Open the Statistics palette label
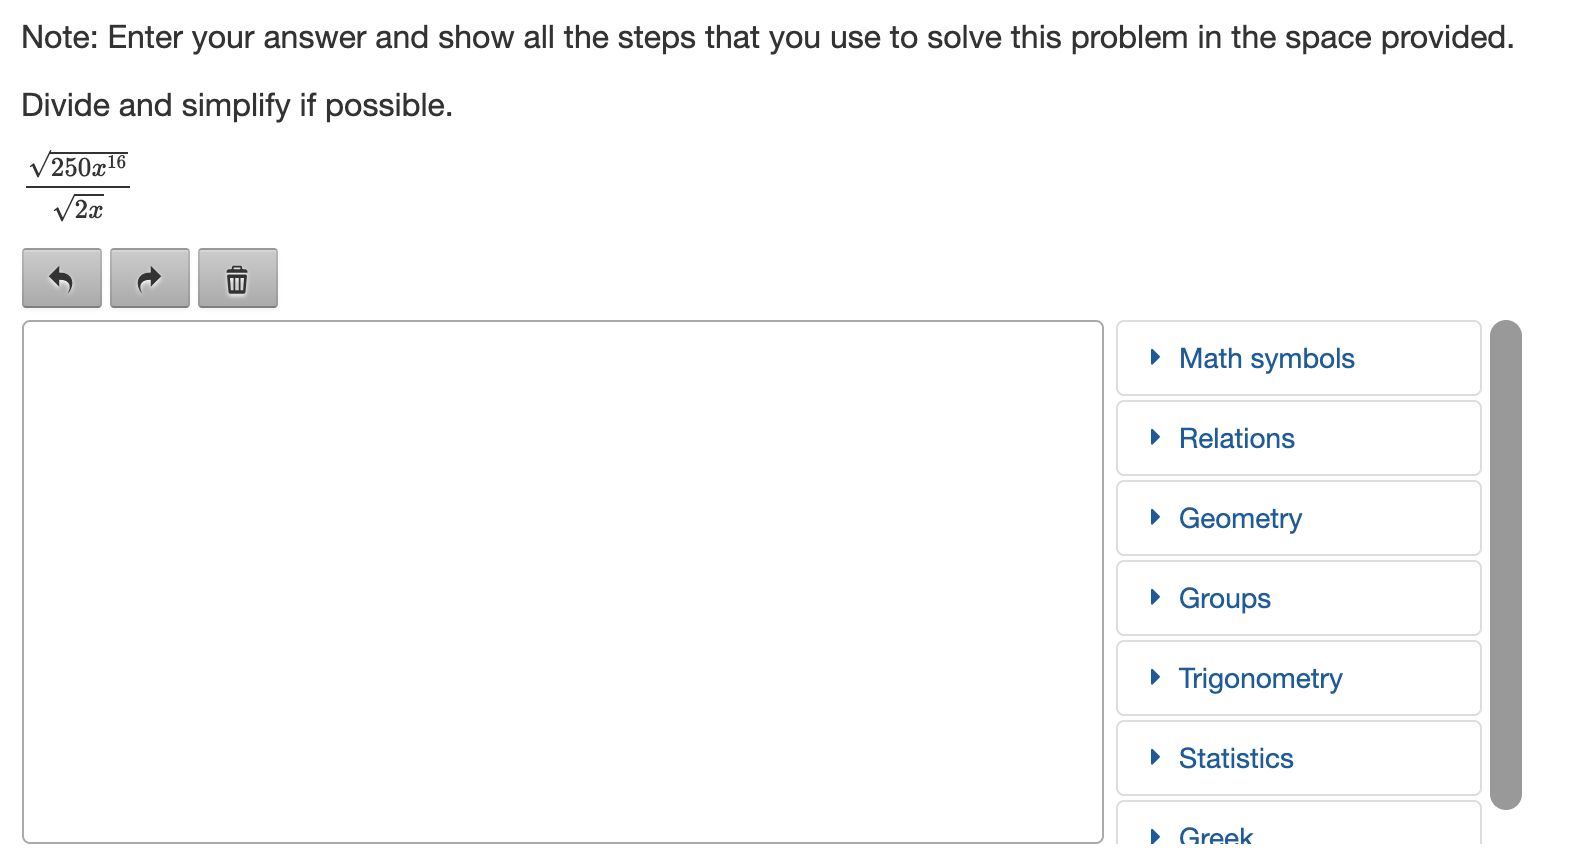This screenshot has width=1592, height=852. click(1237, 759)
